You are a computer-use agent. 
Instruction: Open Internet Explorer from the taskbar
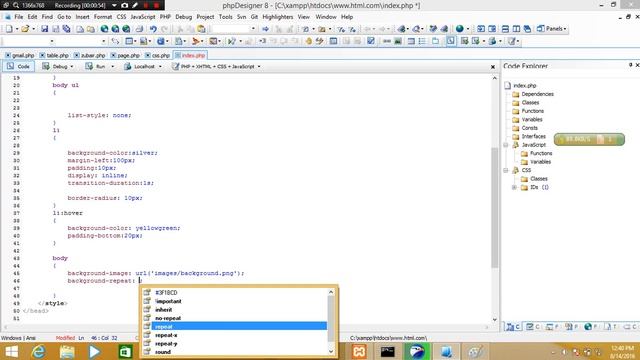(x=39, y=351)
